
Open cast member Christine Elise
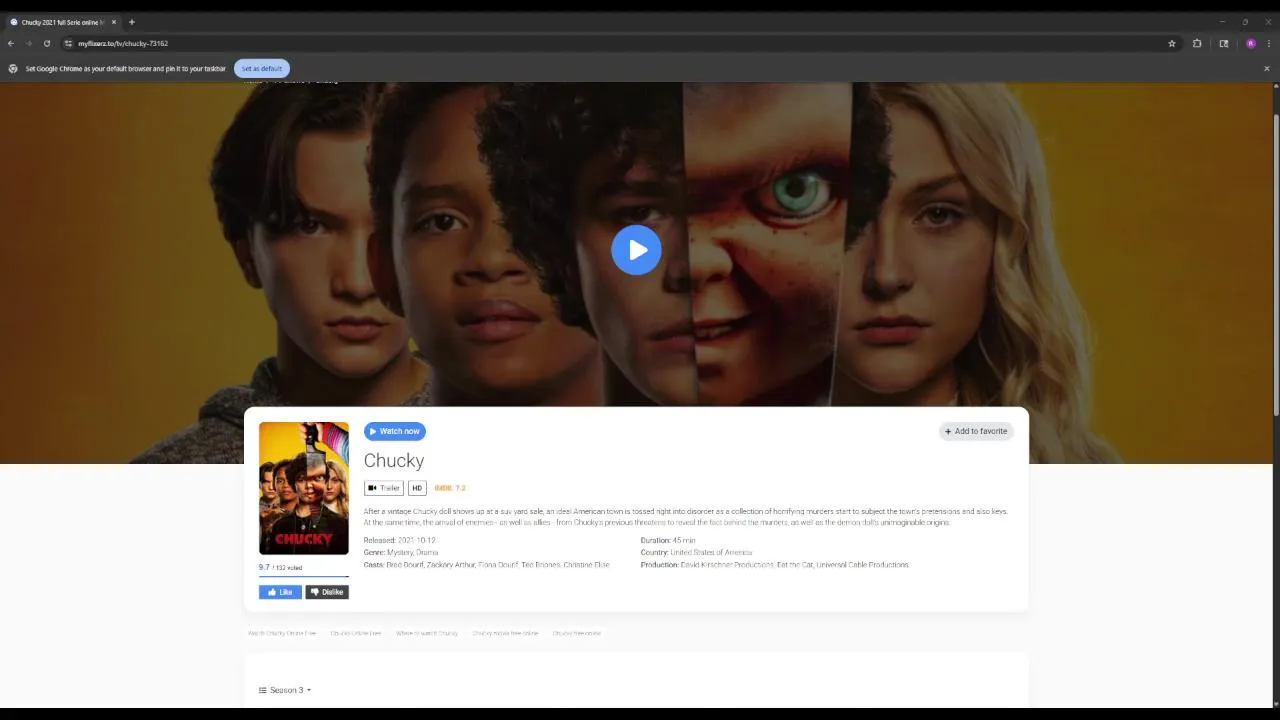point(587,565)
